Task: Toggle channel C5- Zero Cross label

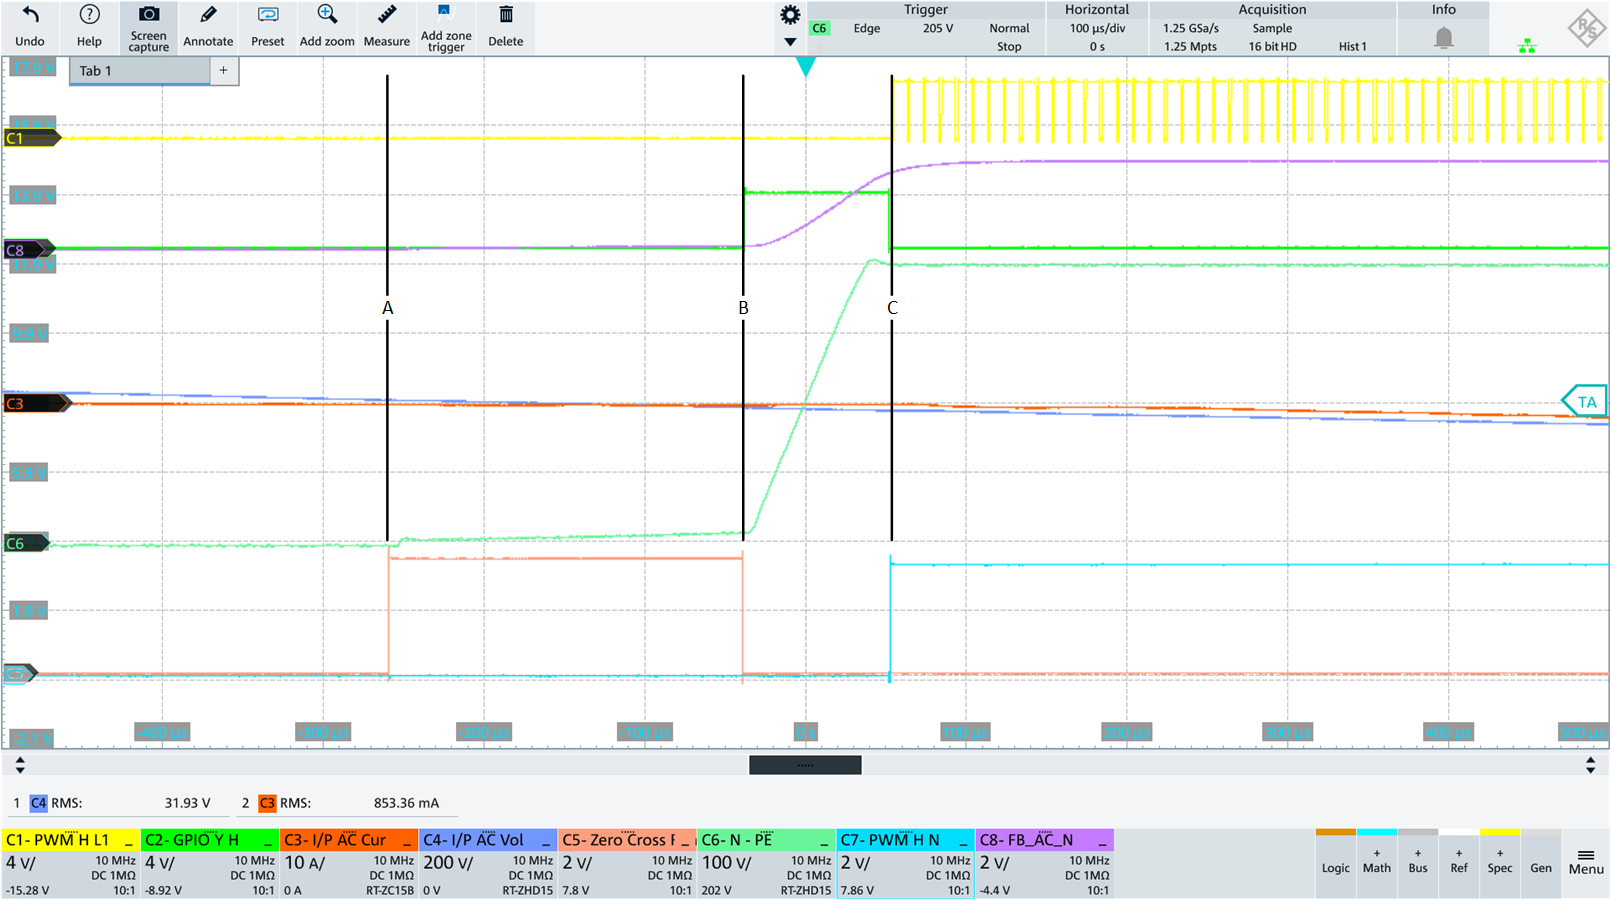Action: click(619, 840)
